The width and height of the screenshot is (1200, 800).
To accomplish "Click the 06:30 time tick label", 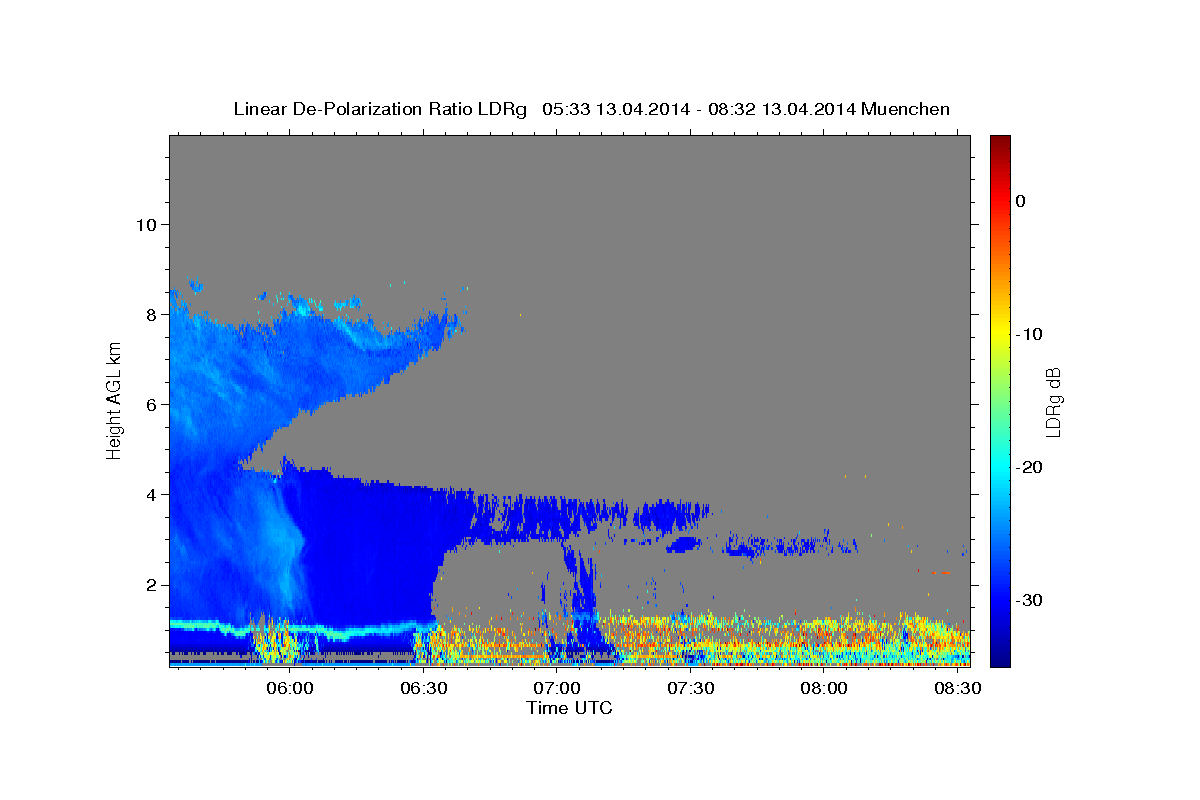I will (x=423, y=689).
